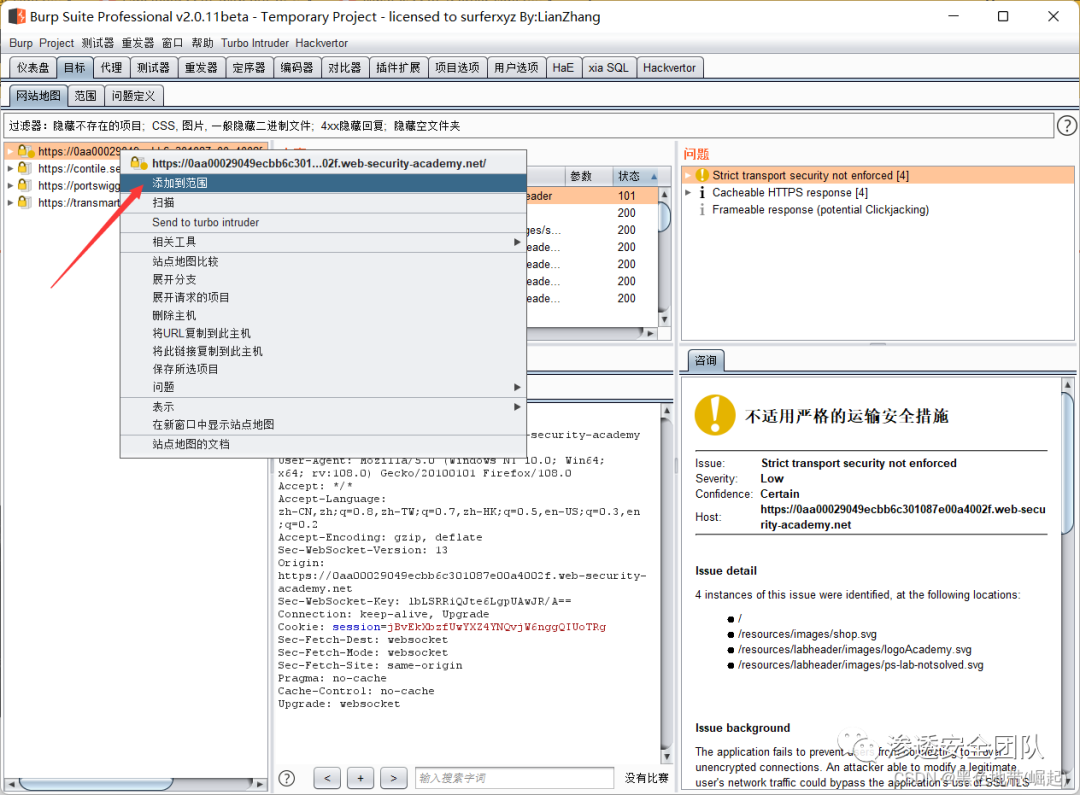Image resolution: width=1080 pixels, height=795 pixels.
Task: Switch to the 测试器 tab
Action: (x=153, y=68)
